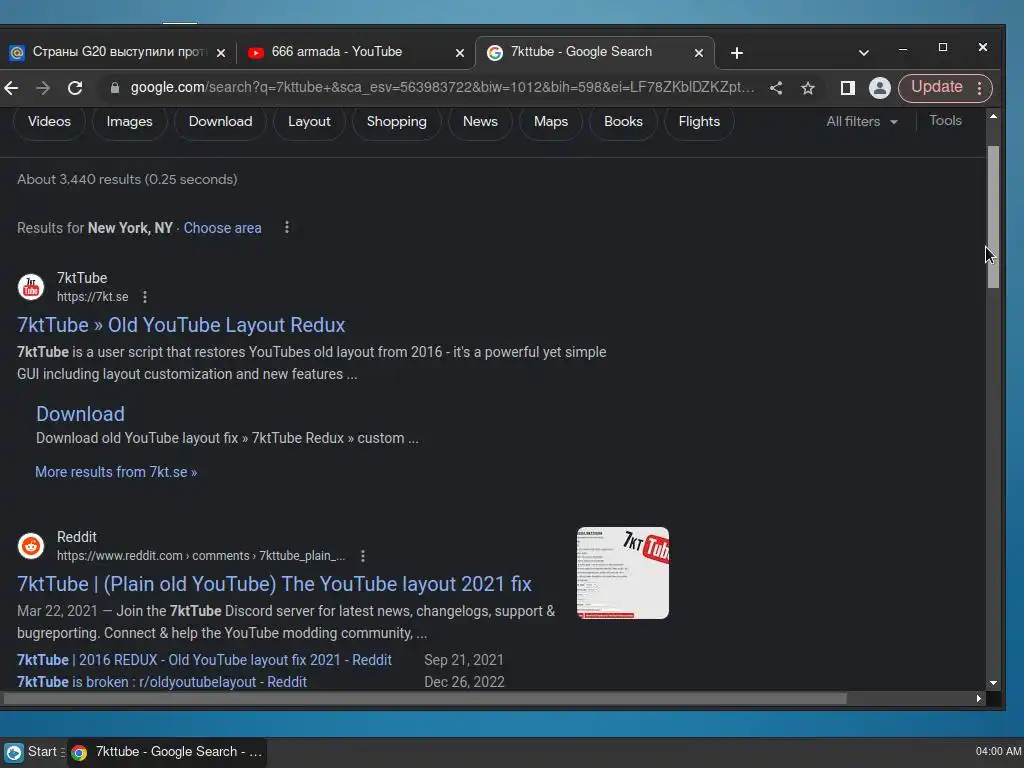1024x768 pixels.
Task: Filter results by Images
Action: coord(129,121)
